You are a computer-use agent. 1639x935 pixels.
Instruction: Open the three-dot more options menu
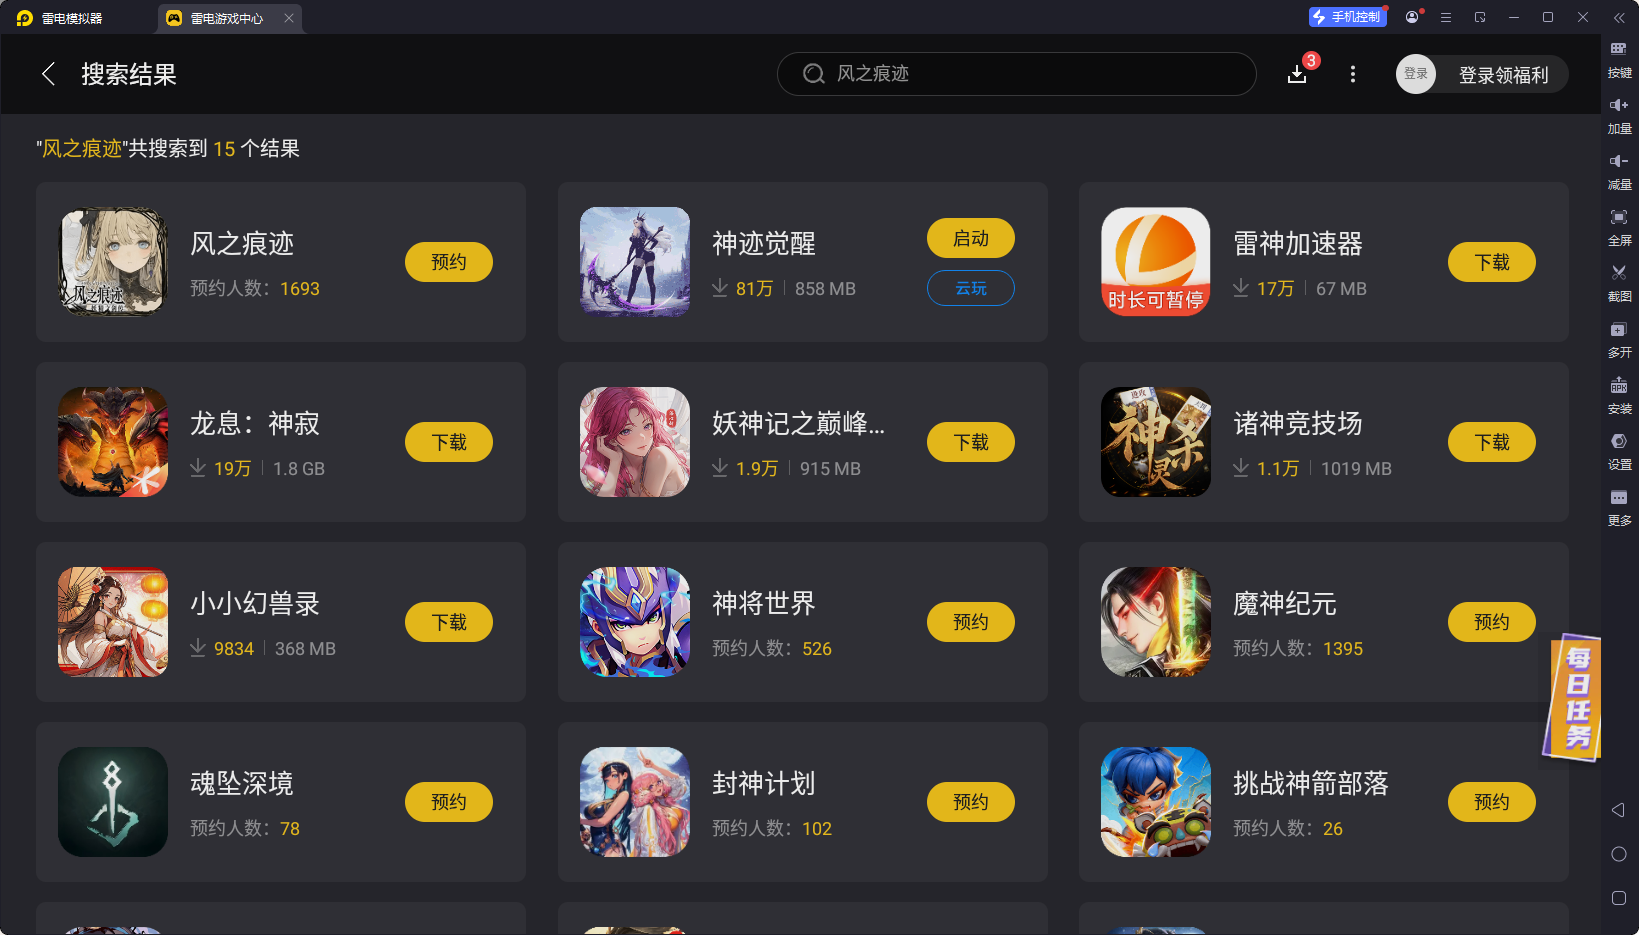coord(1353,74)
